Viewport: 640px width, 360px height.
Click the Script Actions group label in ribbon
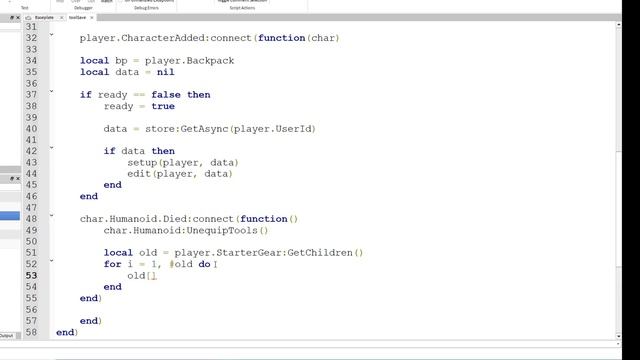[x=242, y=8]
